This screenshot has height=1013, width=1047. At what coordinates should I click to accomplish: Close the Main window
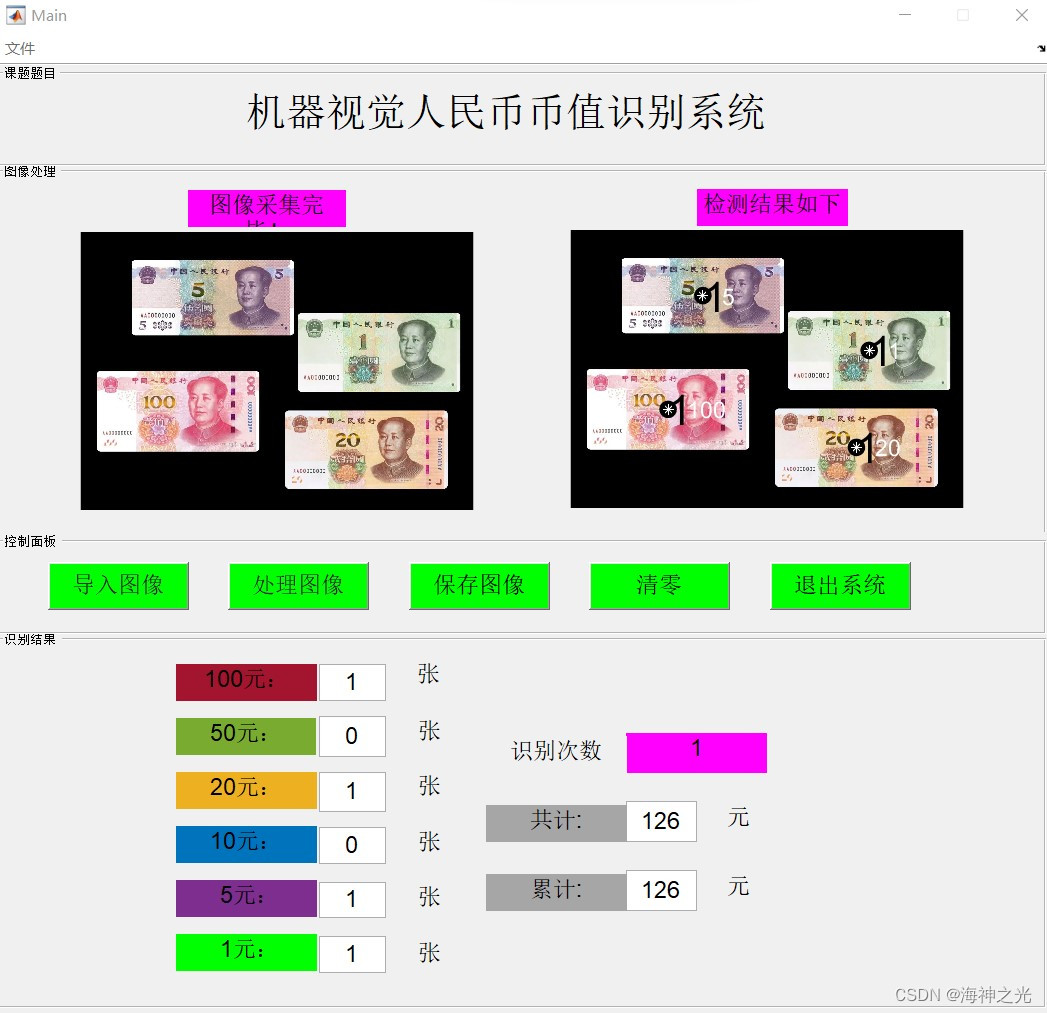coord(1022,15)
